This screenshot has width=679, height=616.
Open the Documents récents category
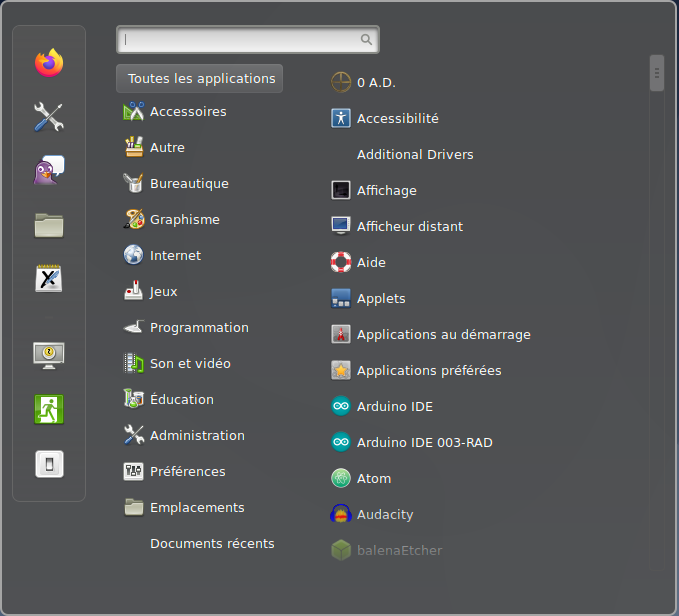point(212,543)
